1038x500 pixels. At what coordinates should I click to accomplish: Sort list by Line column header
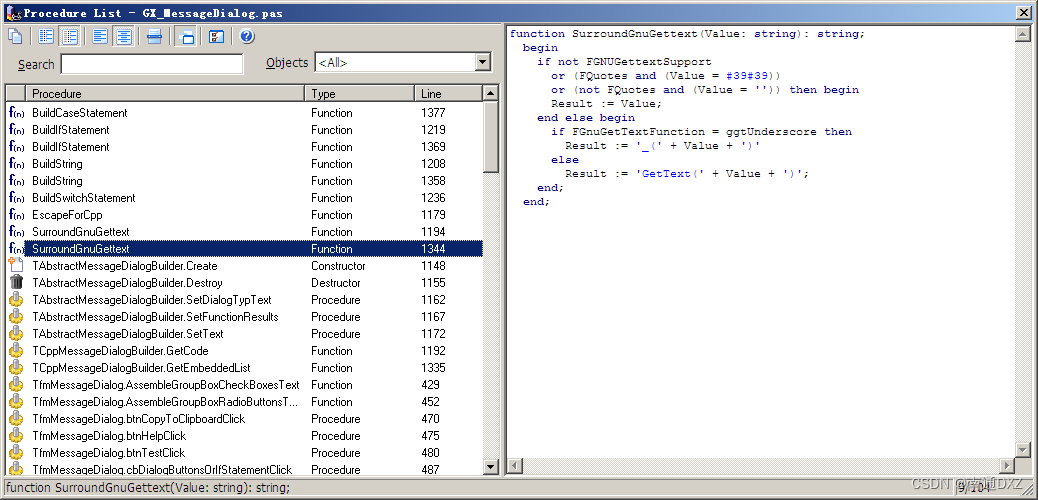pyautogui.click(x=448, y=93)
